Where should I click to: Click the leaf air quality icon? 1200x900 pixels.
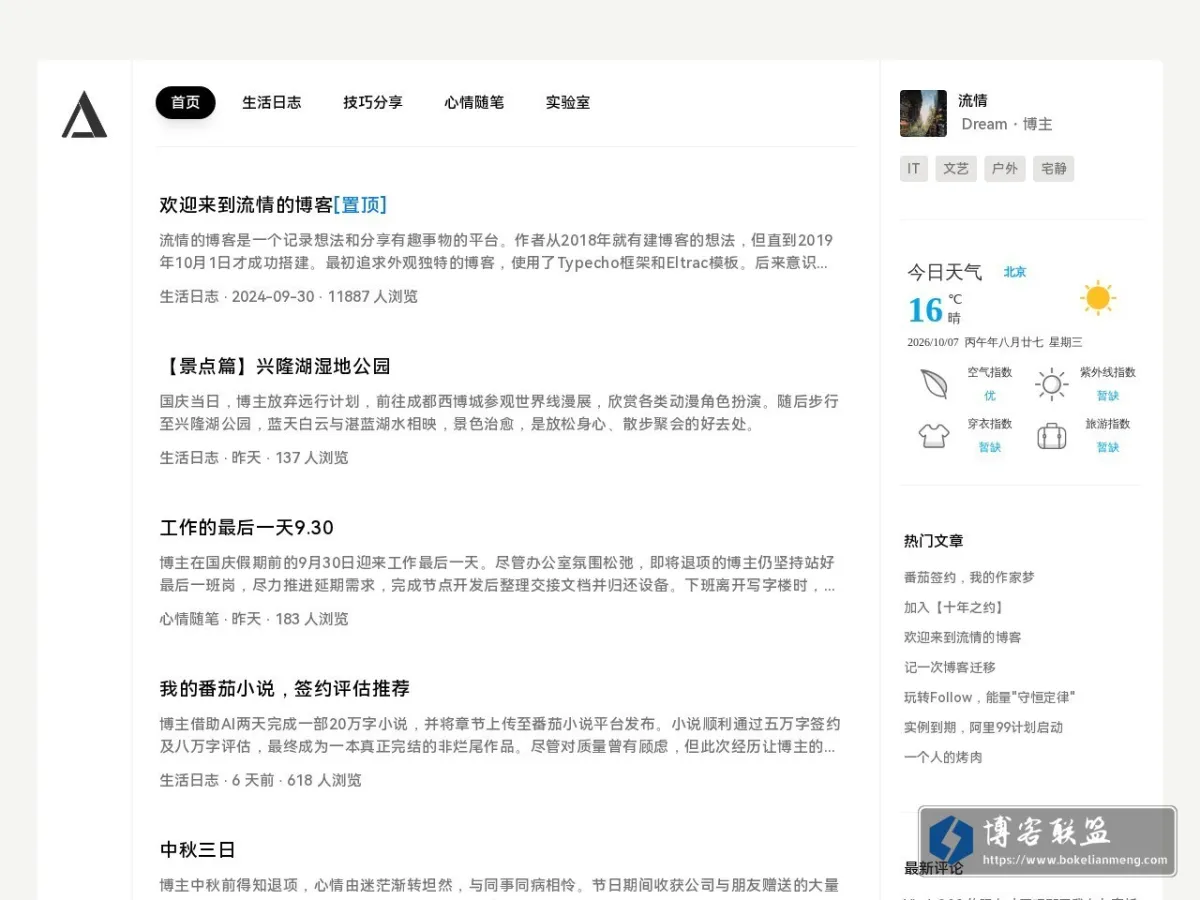tap(934, 384)
